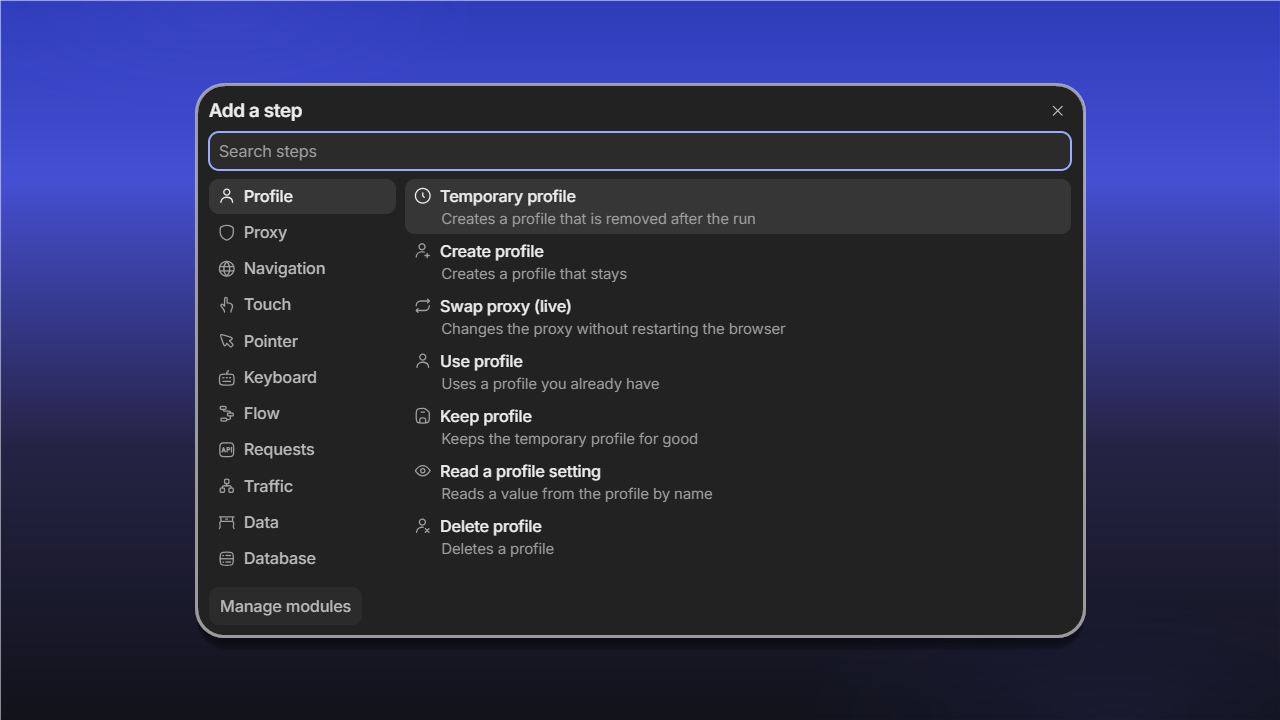Switch to the Pointer category
Viewport: 1280px width, 720px height.
click(x=302, y=341)
